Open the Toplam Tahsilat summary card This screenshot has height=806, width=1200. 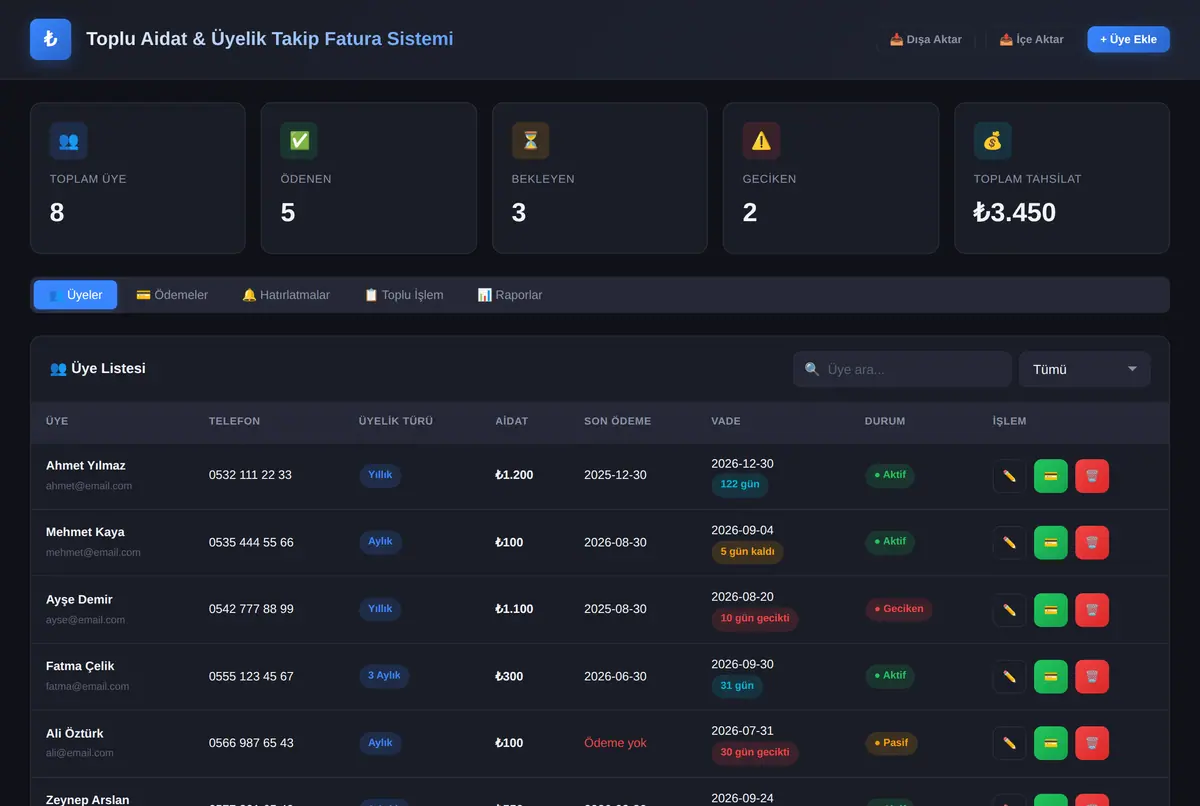click(1062, 178)
